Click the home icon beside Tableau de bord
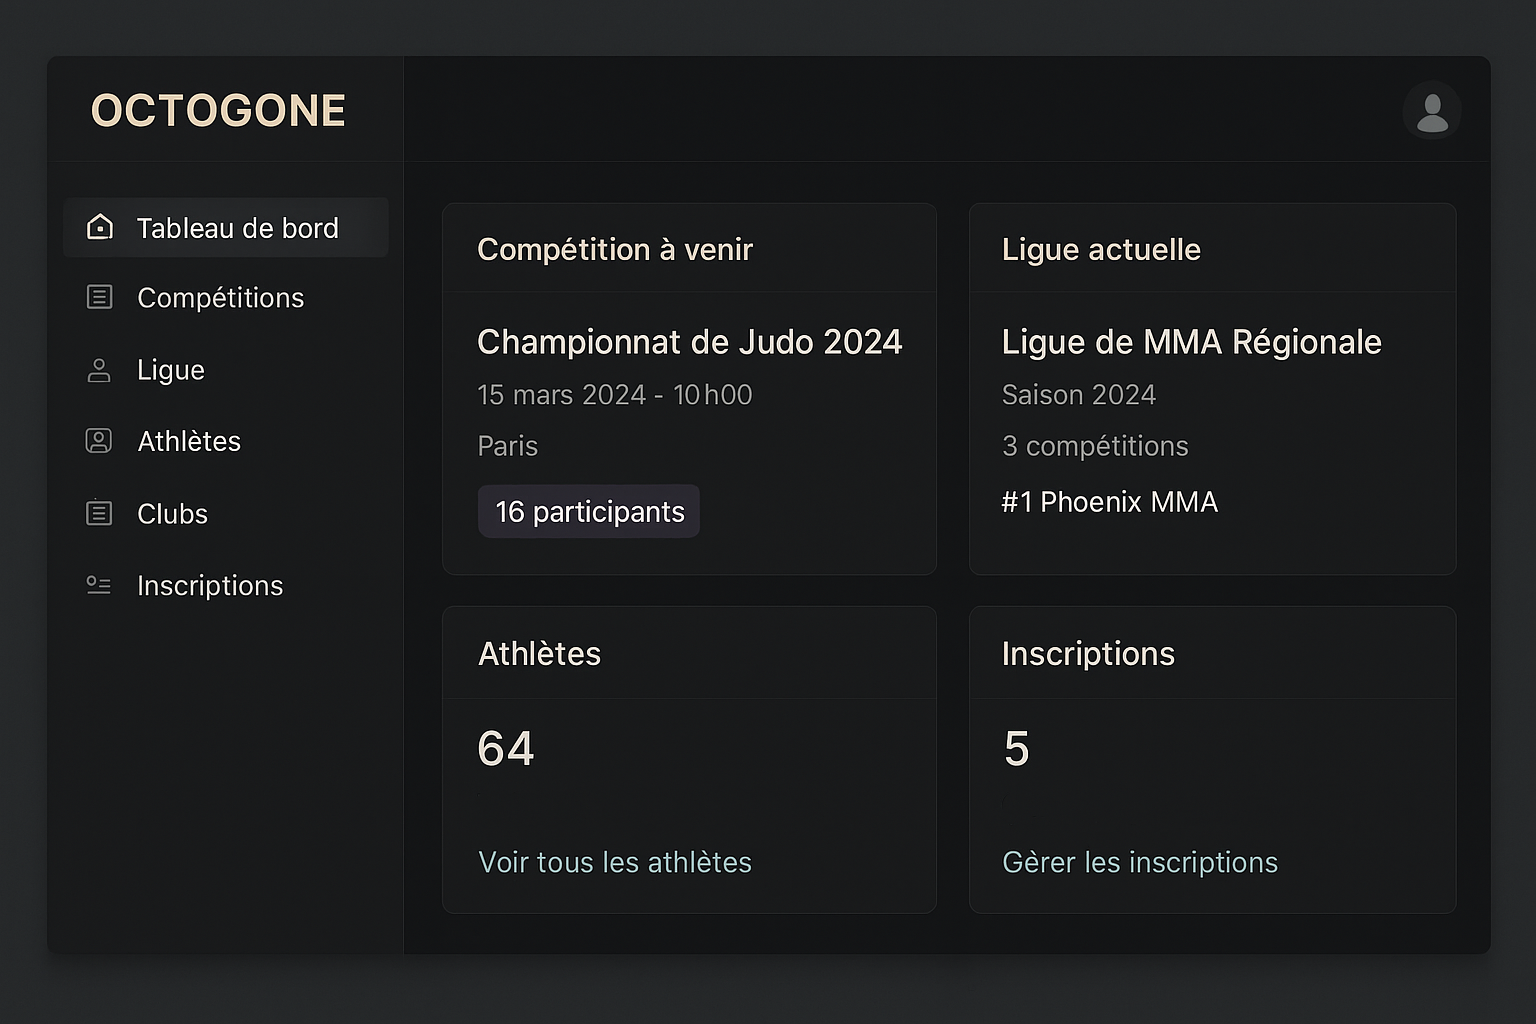This screenshot has height=1024, width=1536. (100, 227)
